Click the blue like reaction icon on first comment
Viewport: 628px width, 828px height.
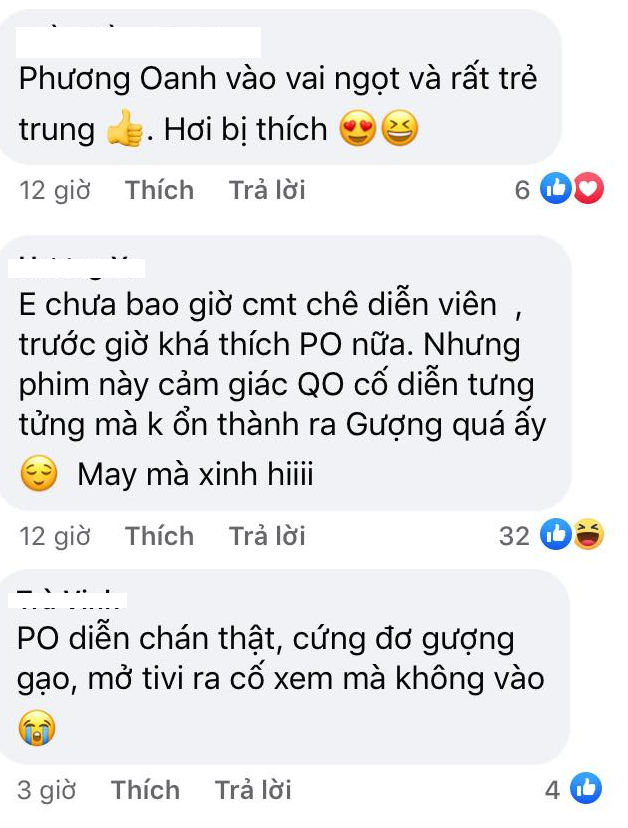tap(556, 189)
